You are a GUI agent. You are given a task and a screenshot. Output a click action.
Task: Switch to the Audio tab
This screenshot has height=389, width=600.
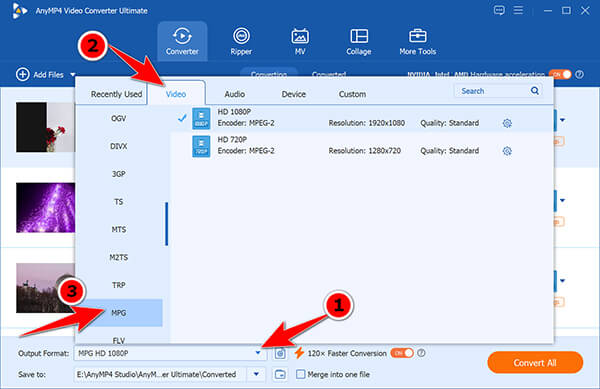click(x=235, y=94)
